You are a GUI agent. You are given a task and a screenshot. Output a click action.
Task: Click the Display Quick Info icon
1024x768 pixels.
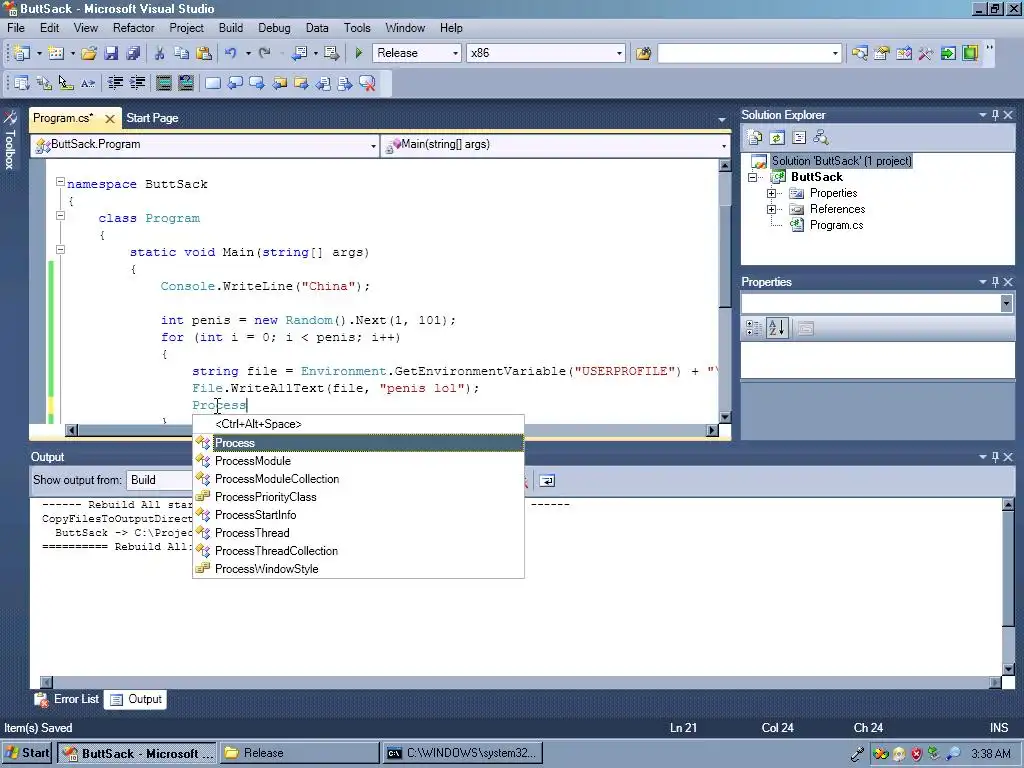(x=66, y=83)
